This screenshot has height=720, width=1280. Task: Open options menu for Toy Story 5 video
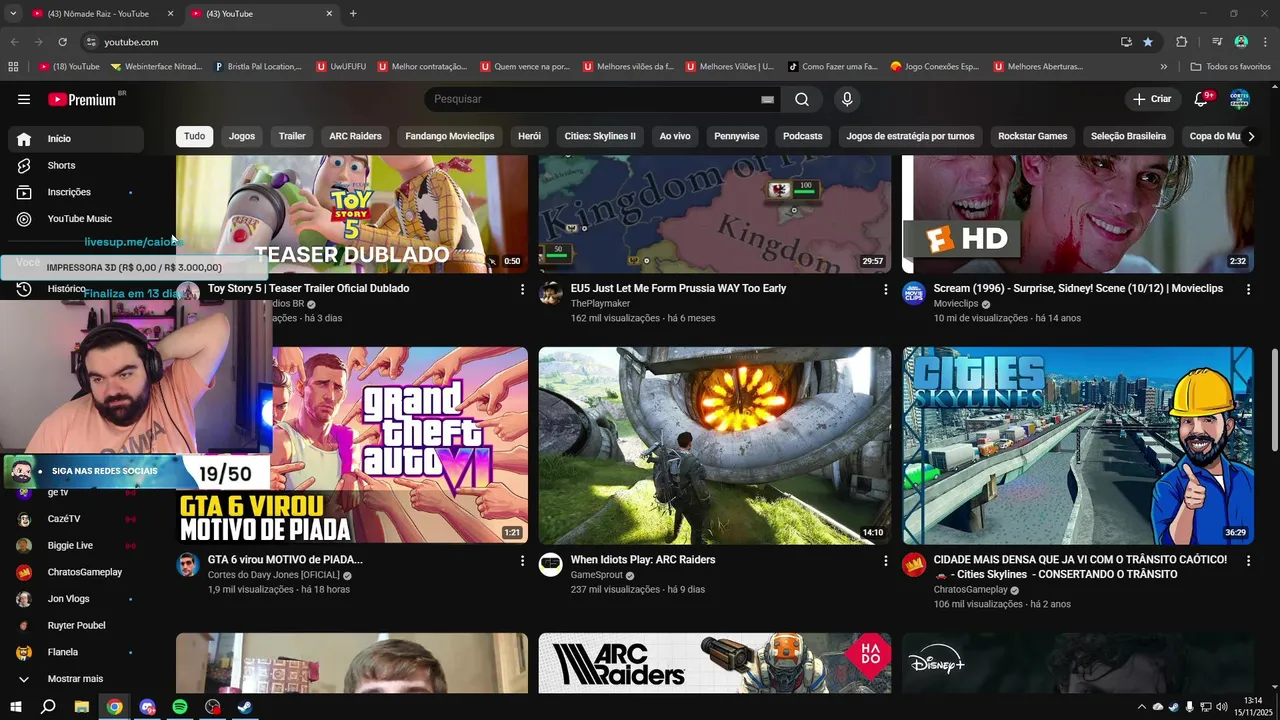(x=522, y=289)
